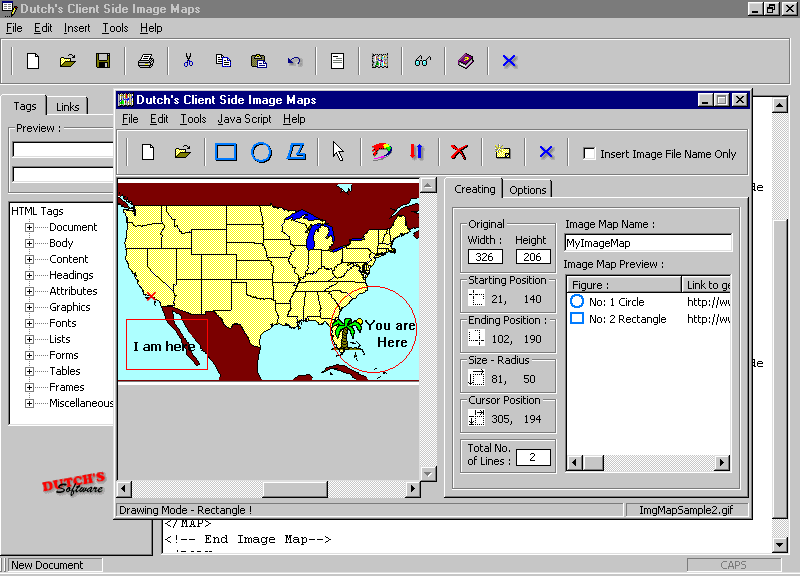The image size is (800, 576).
Task: Click the Total No. of Lines field
Action: [x=533, y=457]
